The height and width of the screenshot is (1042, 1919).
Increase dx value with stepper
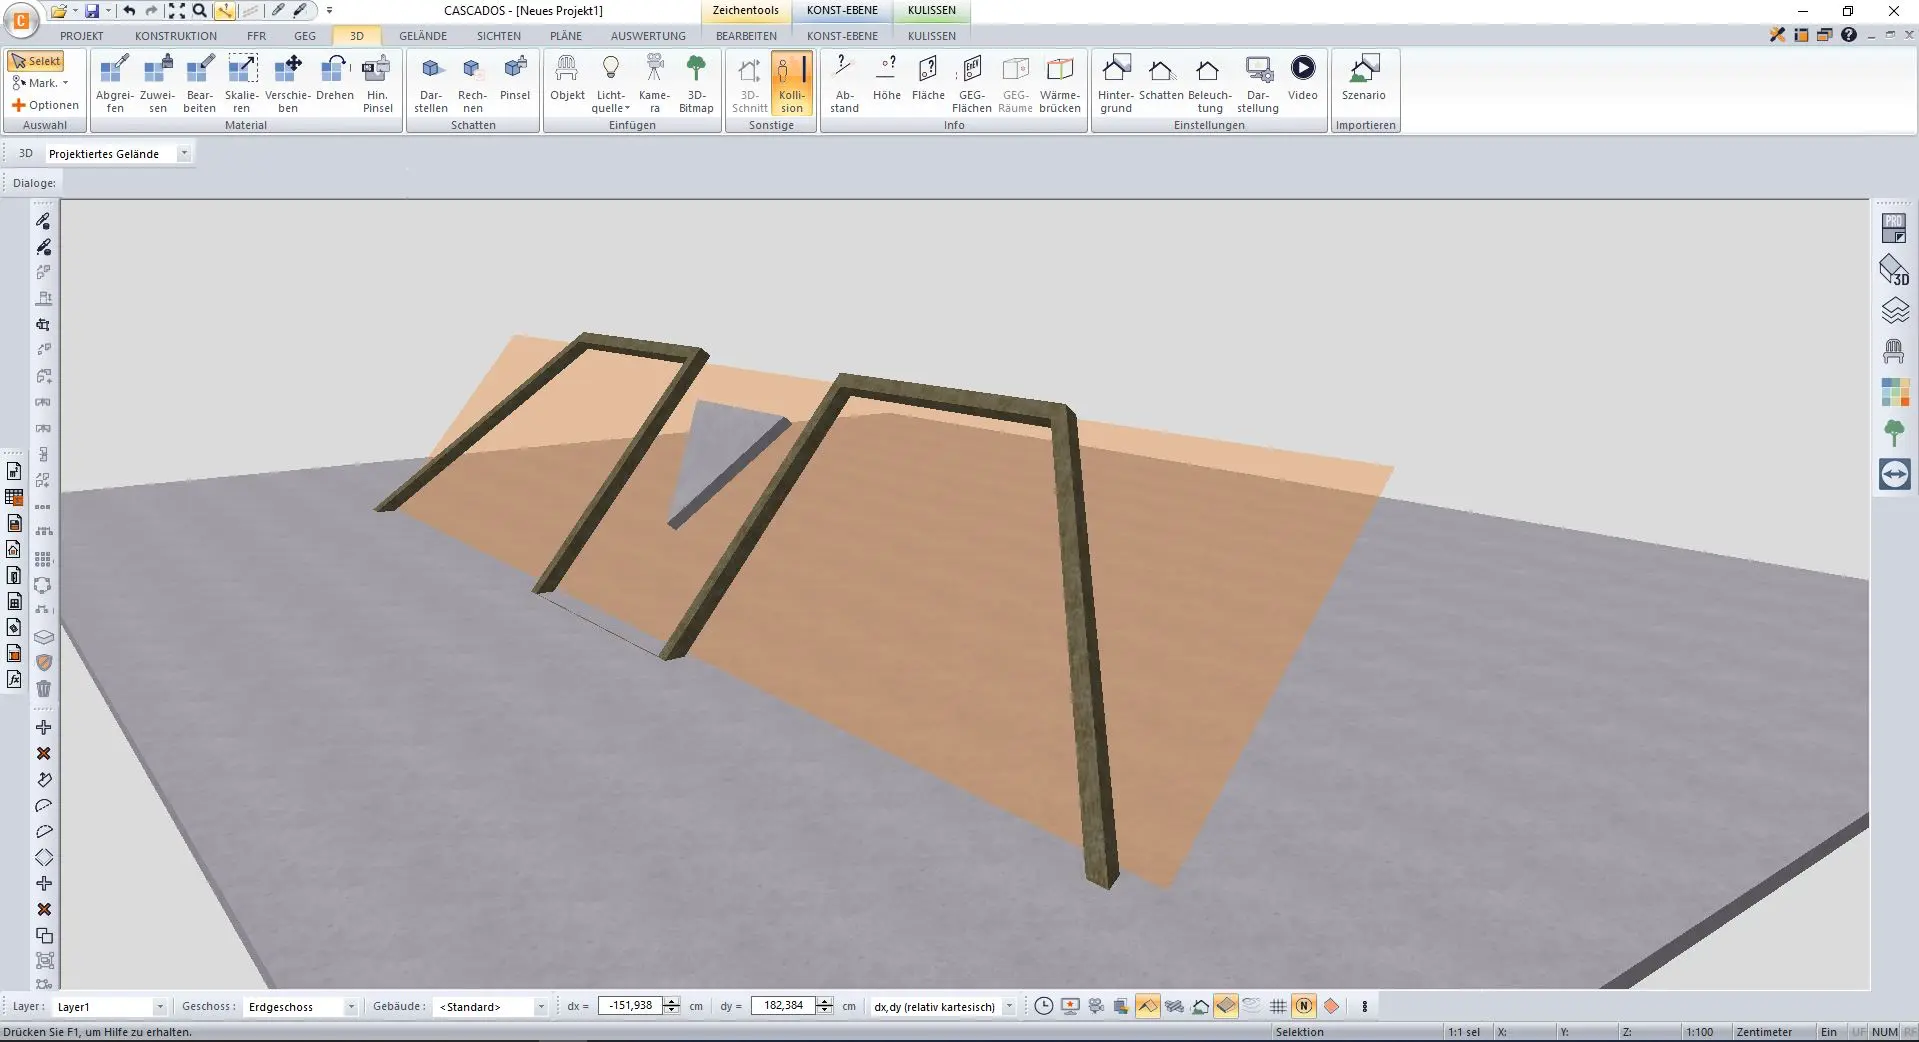pyautogui.click(x=672, y=1002)
